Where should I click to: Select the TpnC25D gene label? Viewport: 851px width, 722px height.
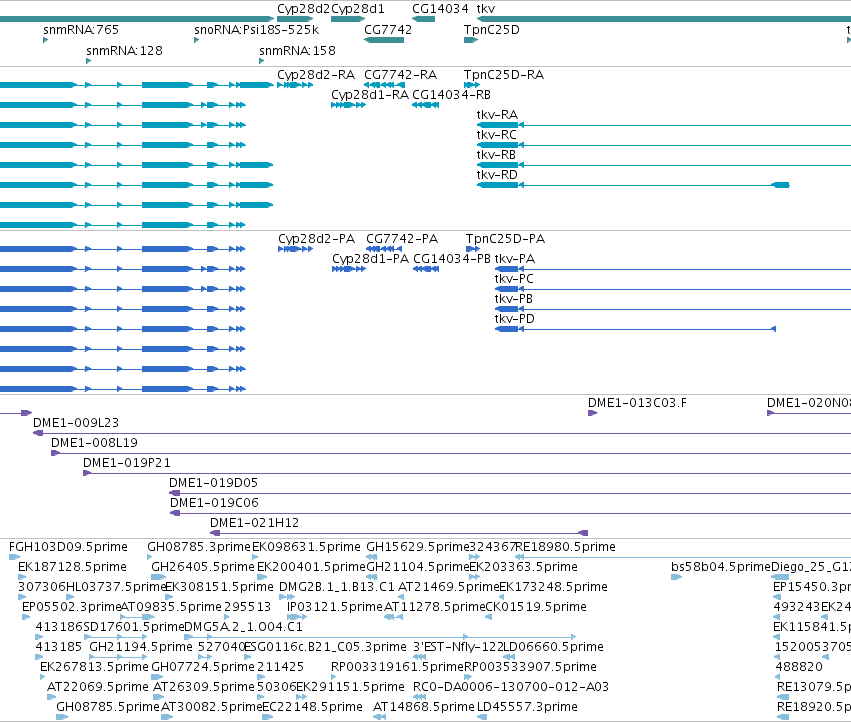pyautogui.click(x=492, y=30)
